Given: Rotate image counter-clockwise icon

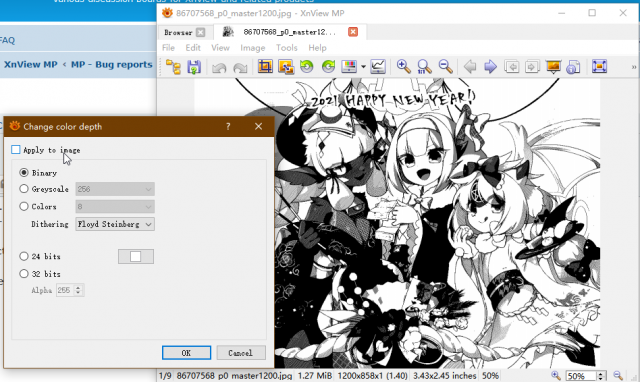Looking at the screenshot, I should point(307,66).
